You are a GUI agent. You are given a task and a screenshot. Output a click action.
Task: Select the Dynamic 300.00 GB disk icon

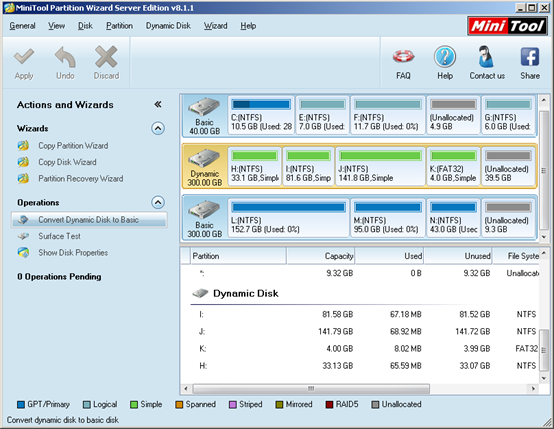pyautogui.click(x=204, y=159)
